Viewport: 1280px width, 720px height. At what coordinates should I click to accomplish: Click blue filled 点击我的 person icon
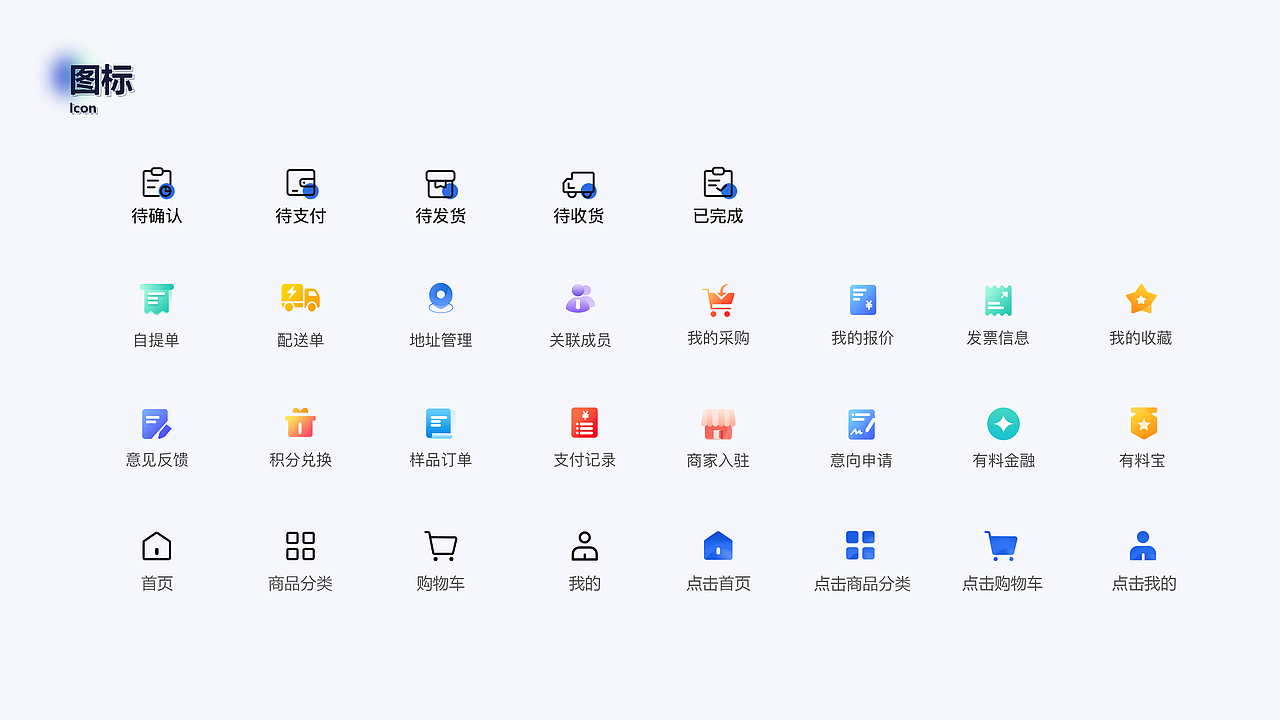(x=1143, y=546)
